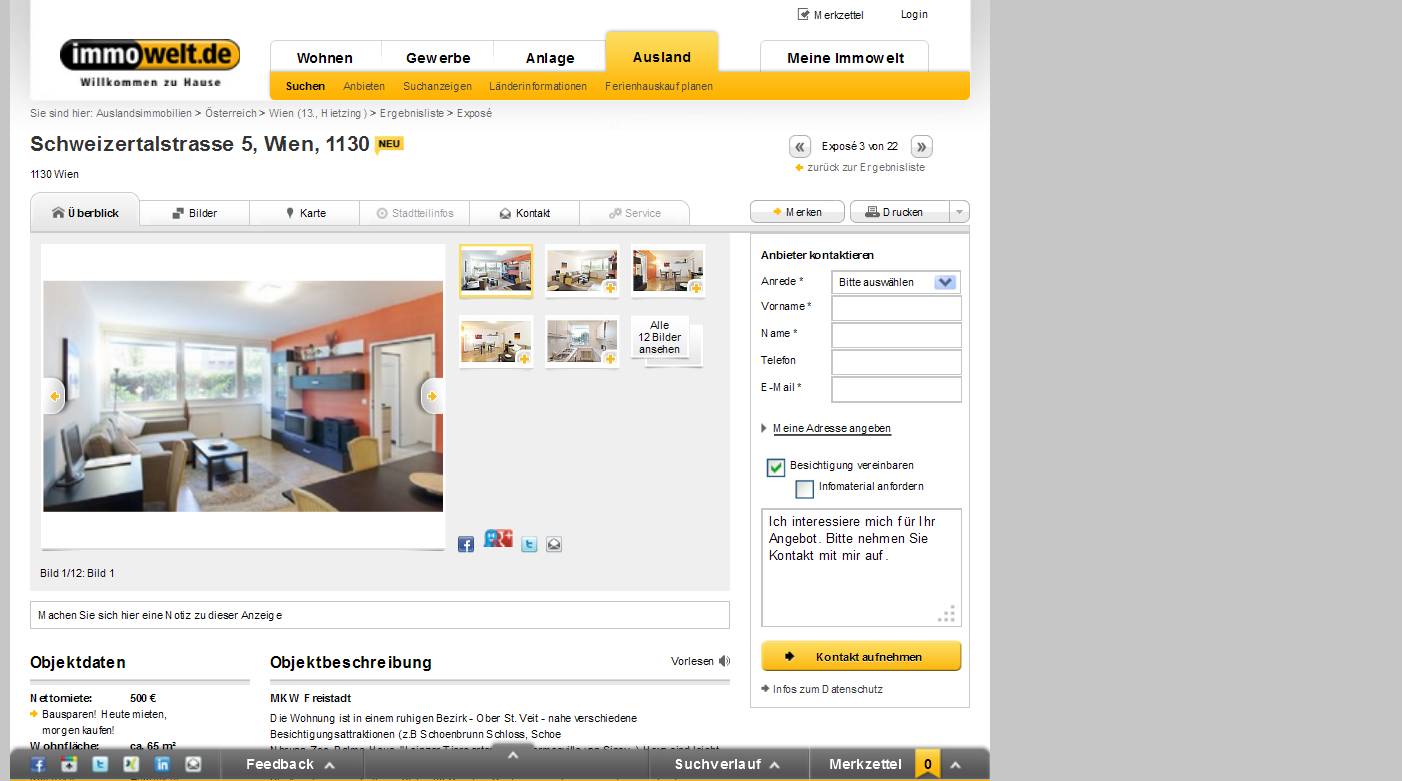This screenshot has height=781, width=1402.
Task: Enable the Besichtigung vereinbaren checkbox
Action: (x=775, y=466)
